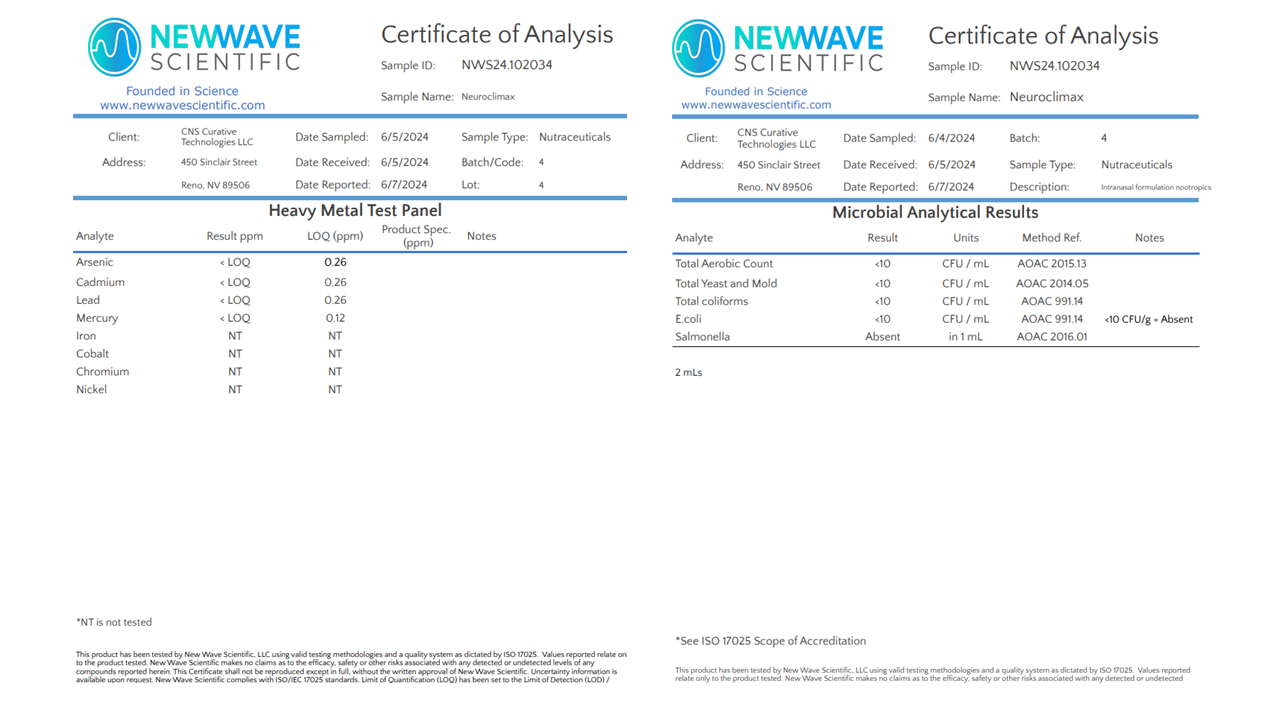1280x720 pixels.
Task: Open the newwavescientific.com link on left certificate
Action: (x=182, y=105)
